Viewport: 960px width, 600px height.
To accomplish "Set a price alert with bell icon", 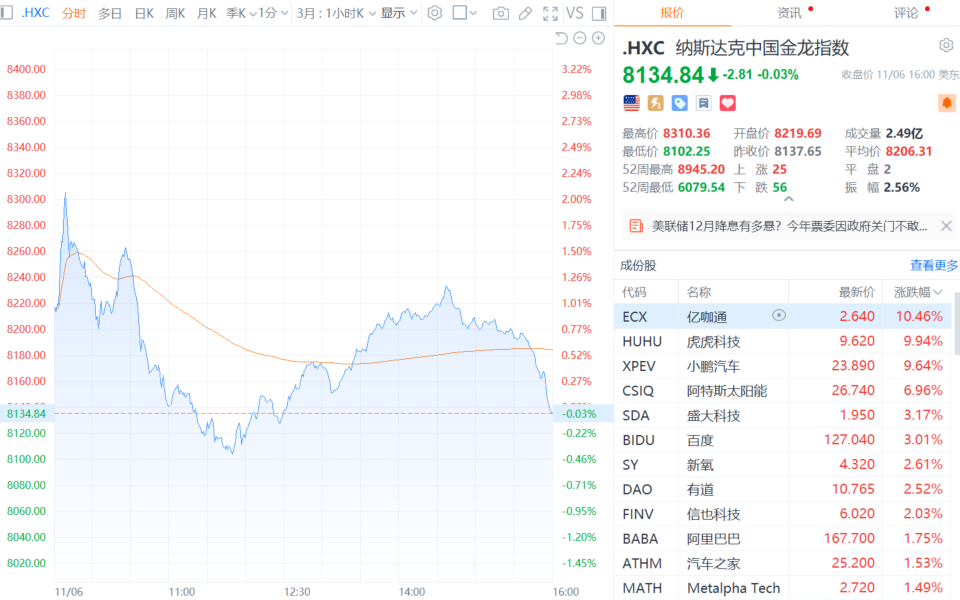I will coord(947,103).
